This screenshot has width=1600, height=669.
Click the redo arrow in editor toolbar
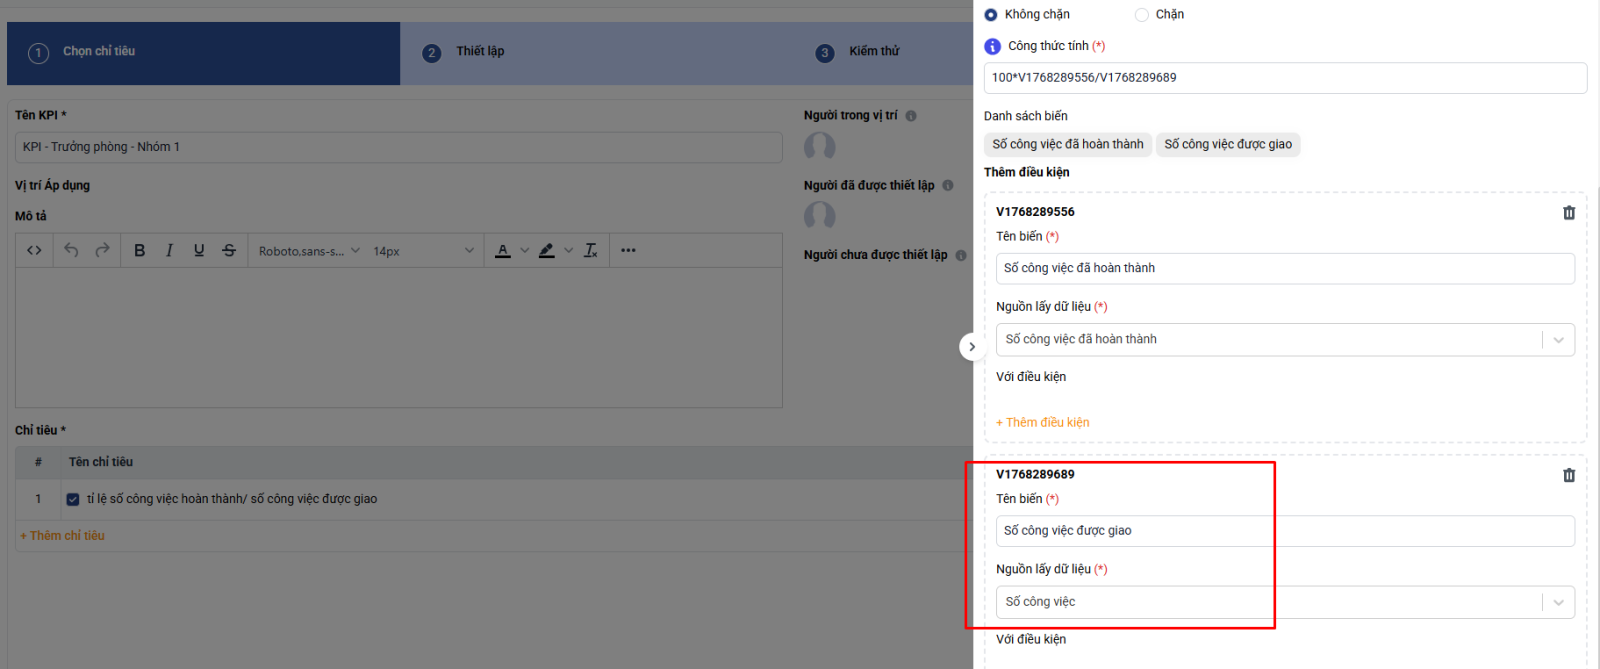(x=102, y=251)
